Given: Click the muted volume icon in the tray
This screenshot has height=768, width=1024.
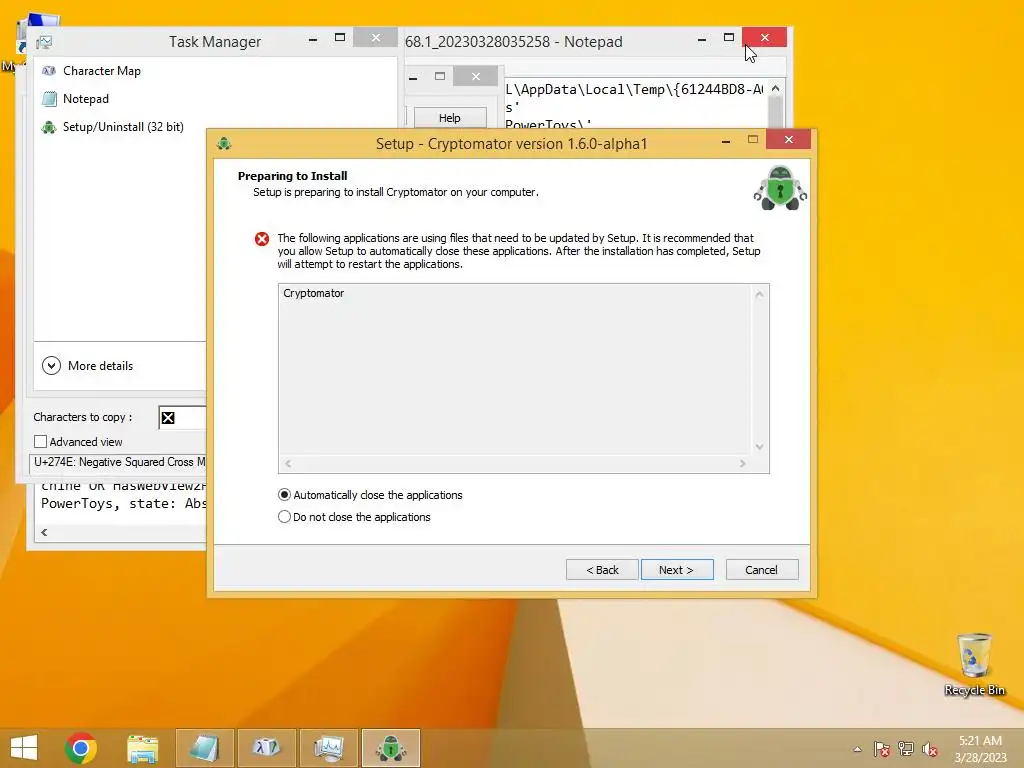Looking at the screenshot, I should pos(930,748).
